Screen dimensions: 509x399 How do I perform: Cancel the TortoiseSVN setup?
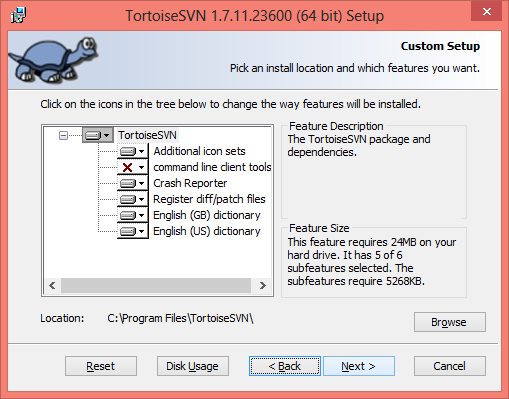click(x=450, y=366)
